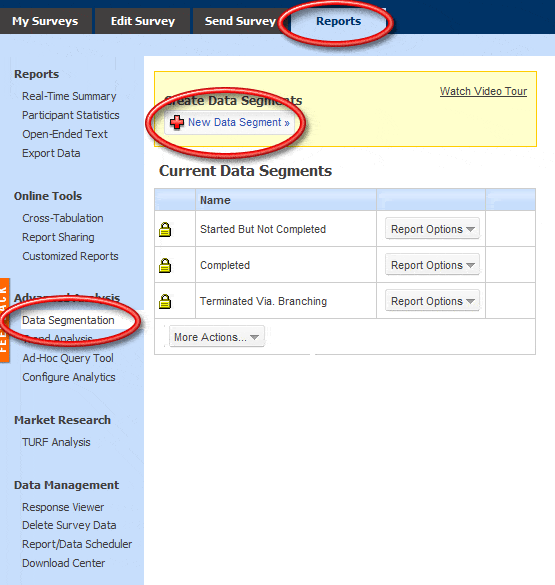
Task: Click the New Data Segment link
Action: tap(239, 122)
